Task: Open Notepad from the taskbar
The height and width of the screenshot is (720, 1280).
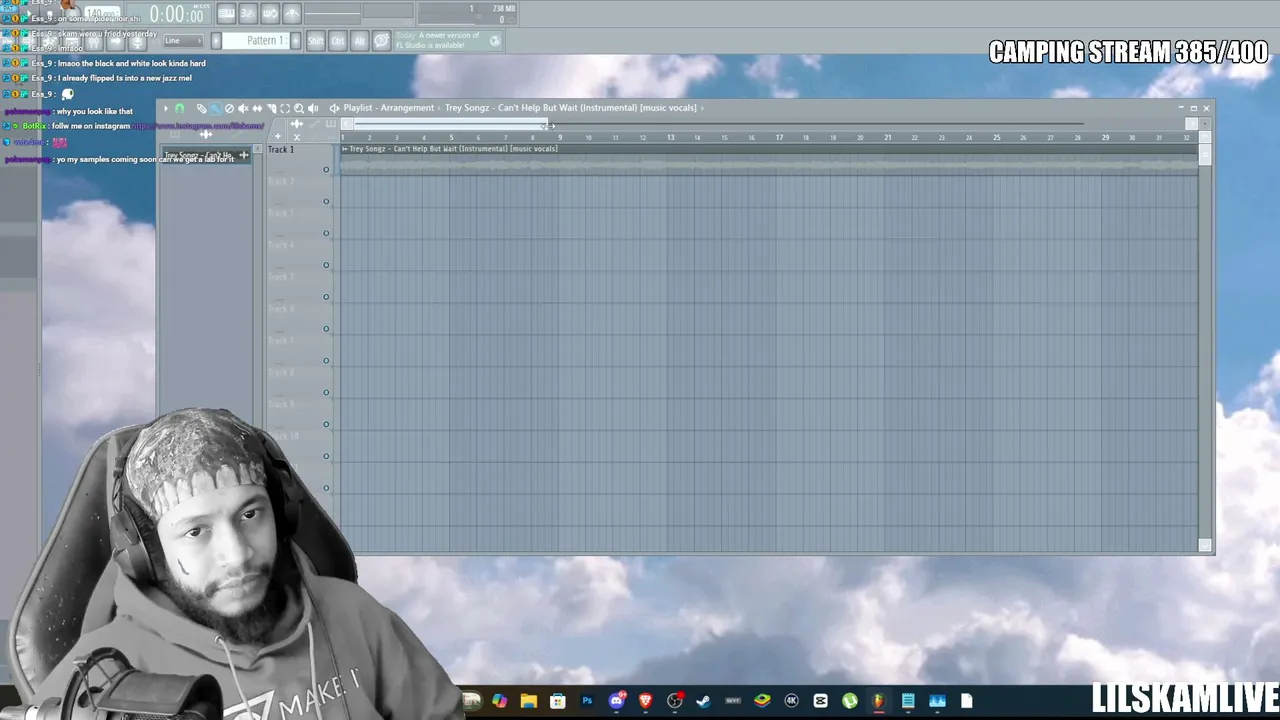Action: (908, 701)
